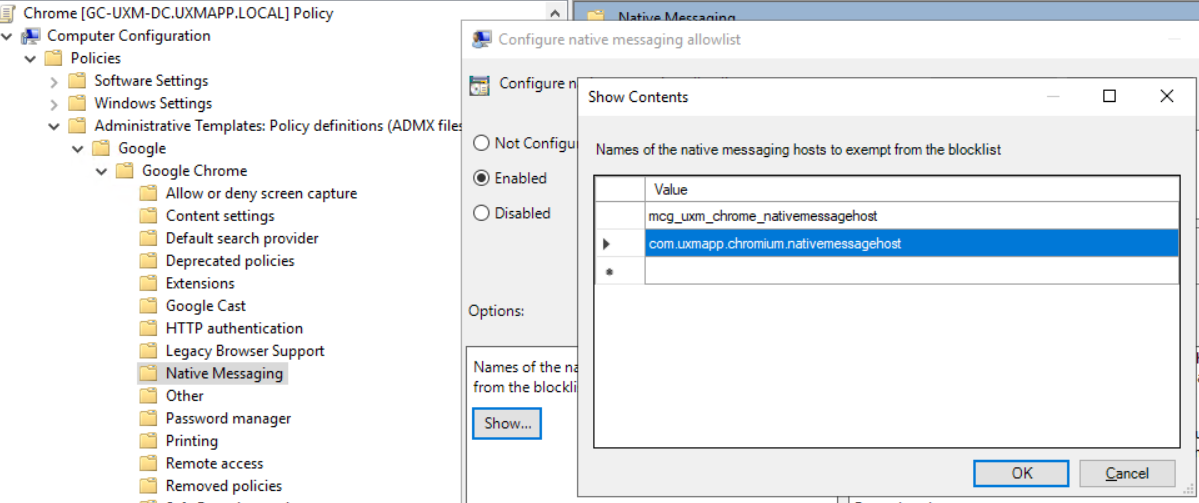Select the Not Configured radio button
Screen dimensions: 1199x503
pos(482,143)
